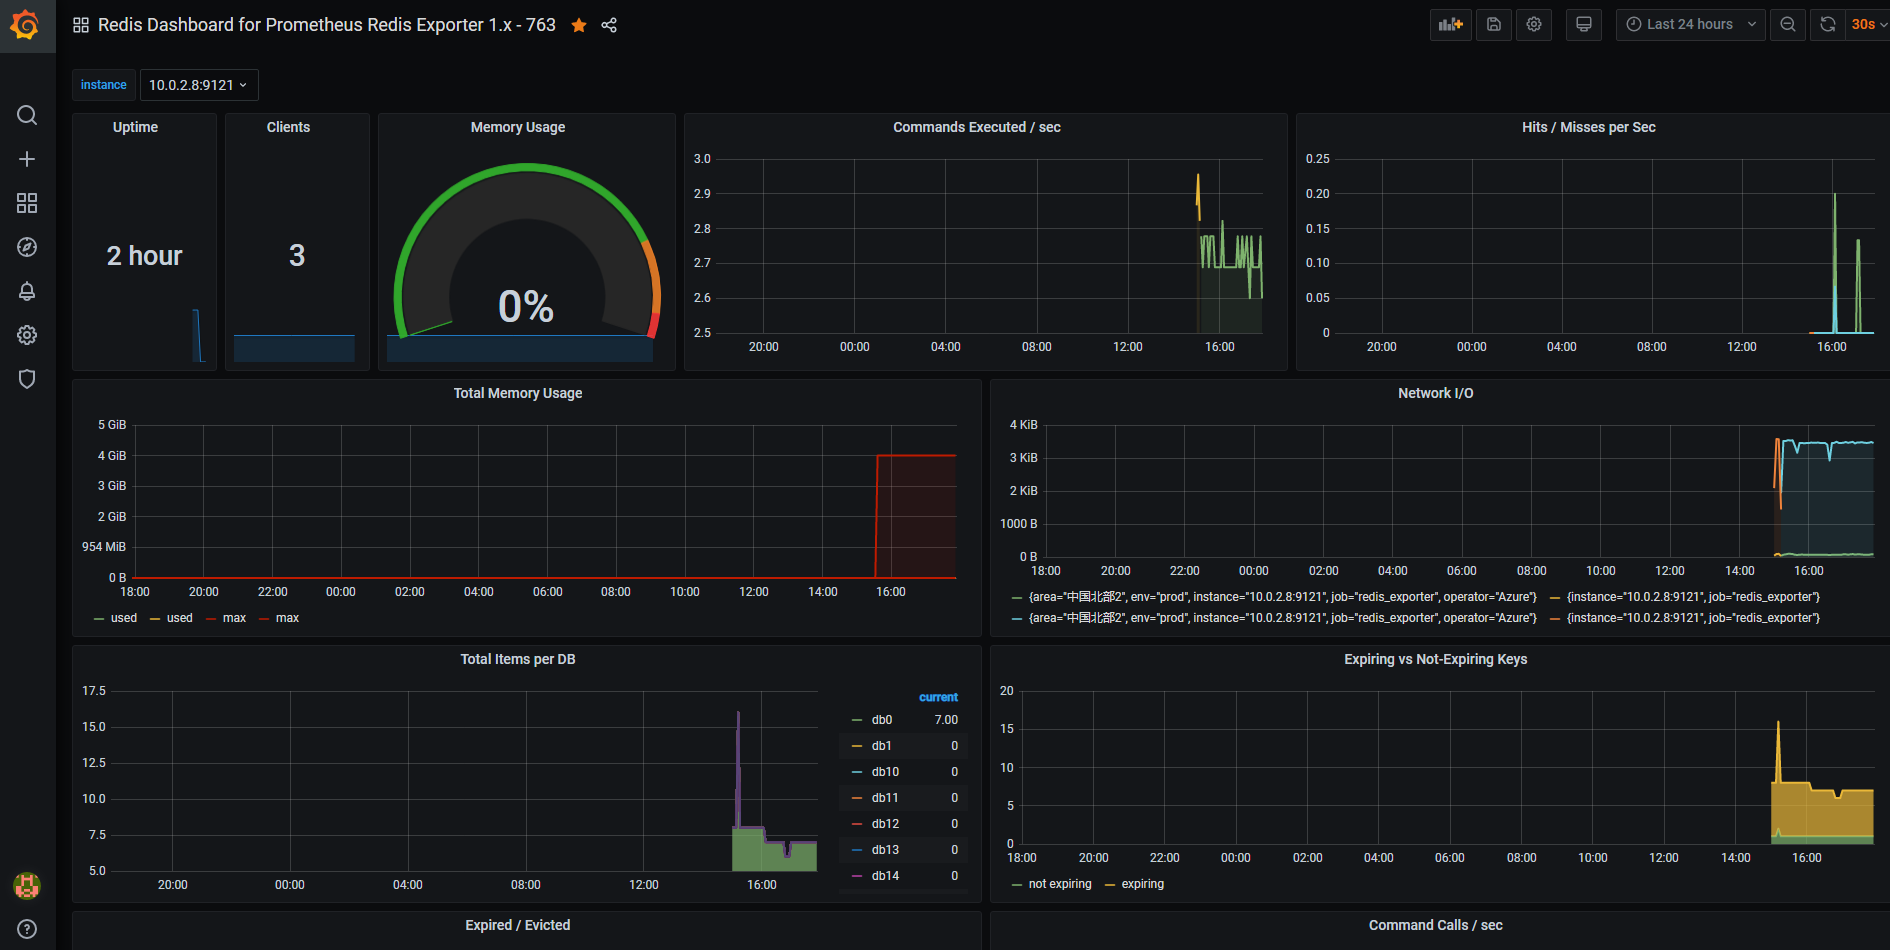The width and height of the screenshot is (1890, 950).
Task: Toggle the db10 legend series
Action: point(885,772)
